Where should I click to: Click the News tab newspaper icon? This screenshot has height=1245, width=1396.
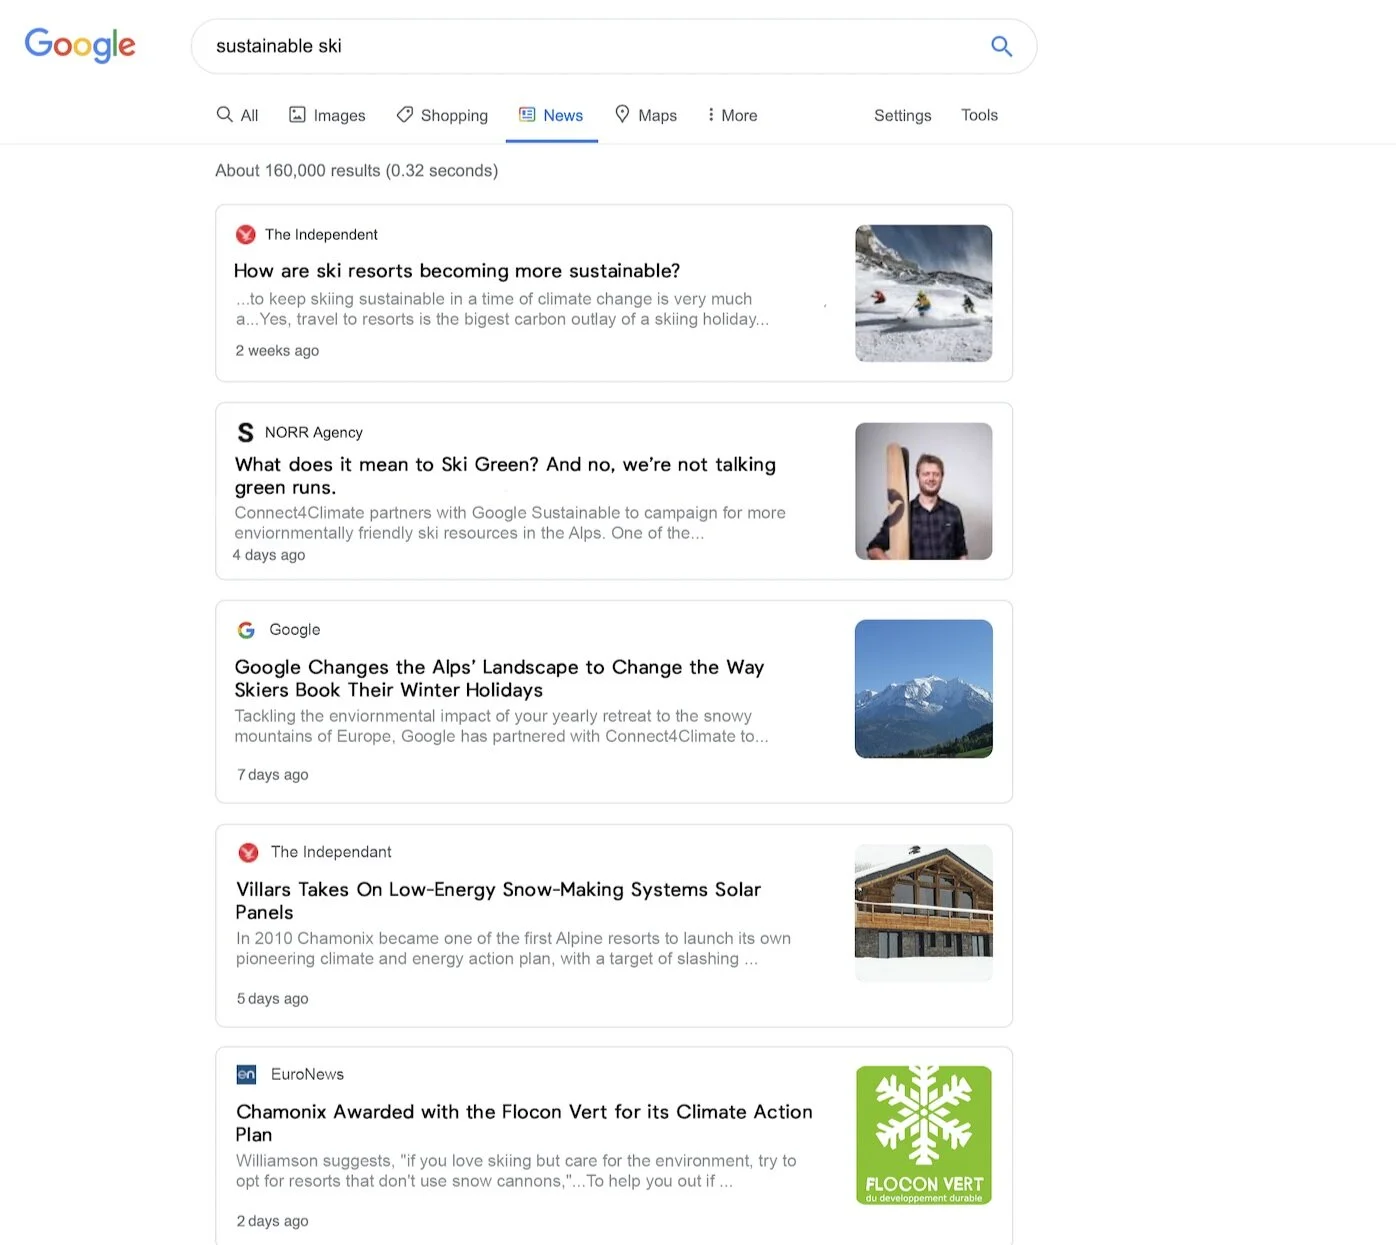[527, 114]
